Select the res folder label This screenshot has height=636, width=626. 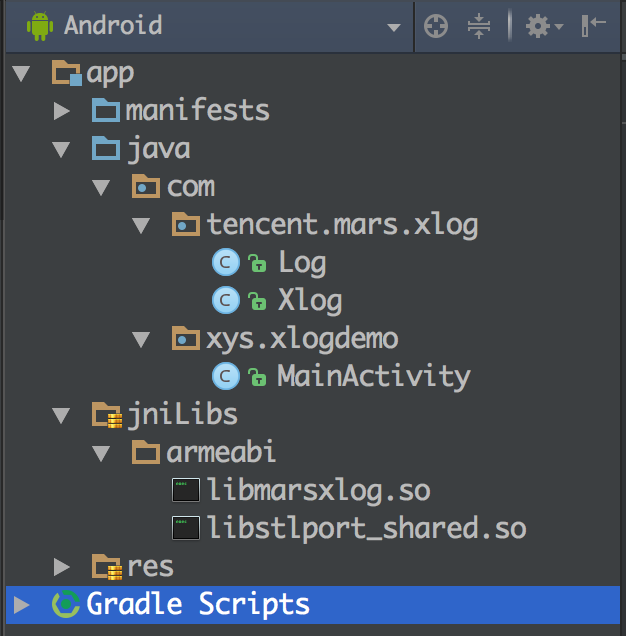click(x=150, y=567)
